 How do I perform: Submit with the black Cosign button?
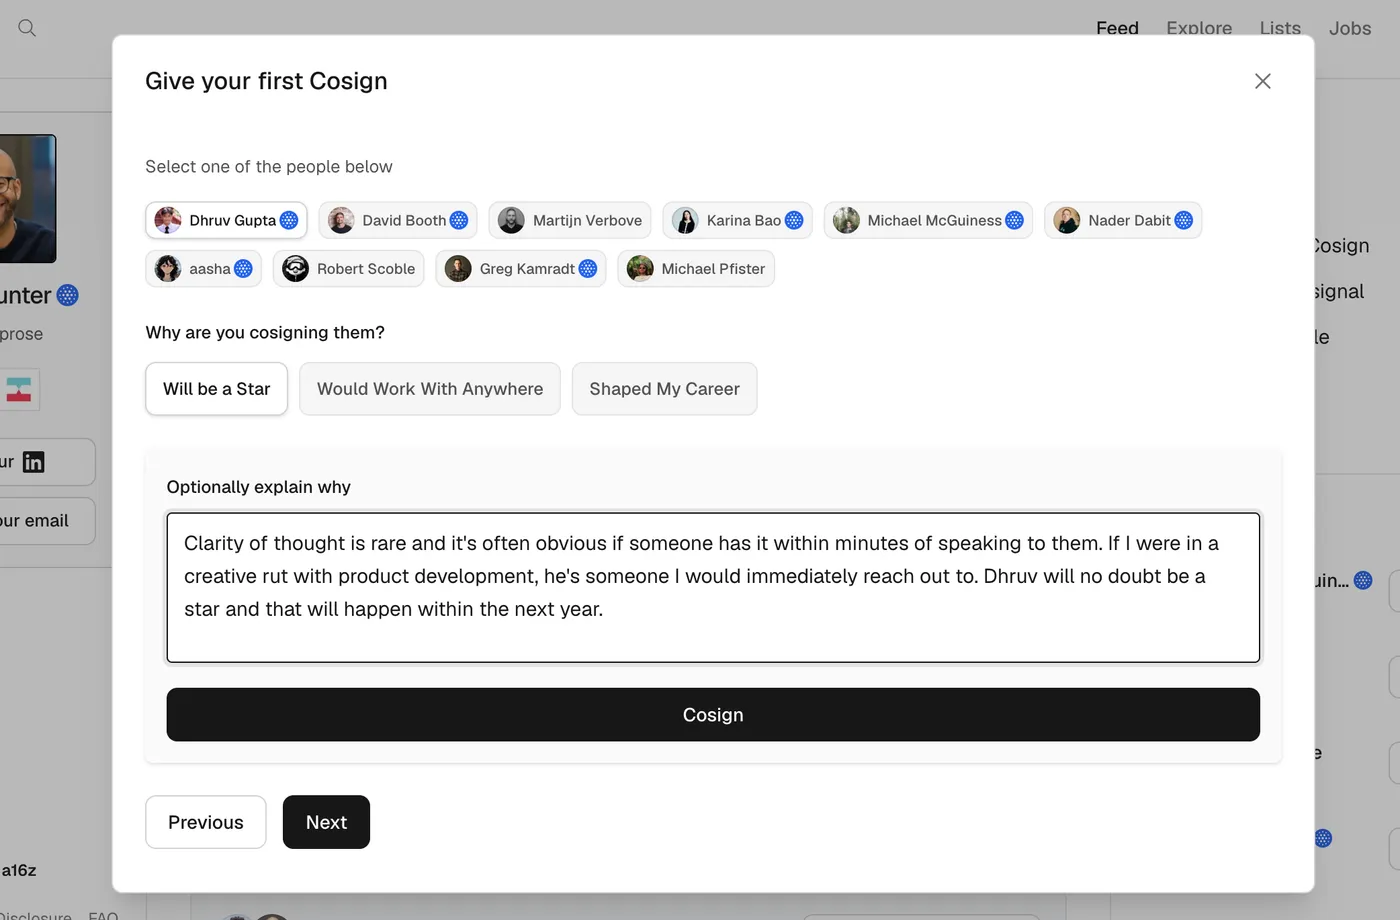(x=713, y=715)
